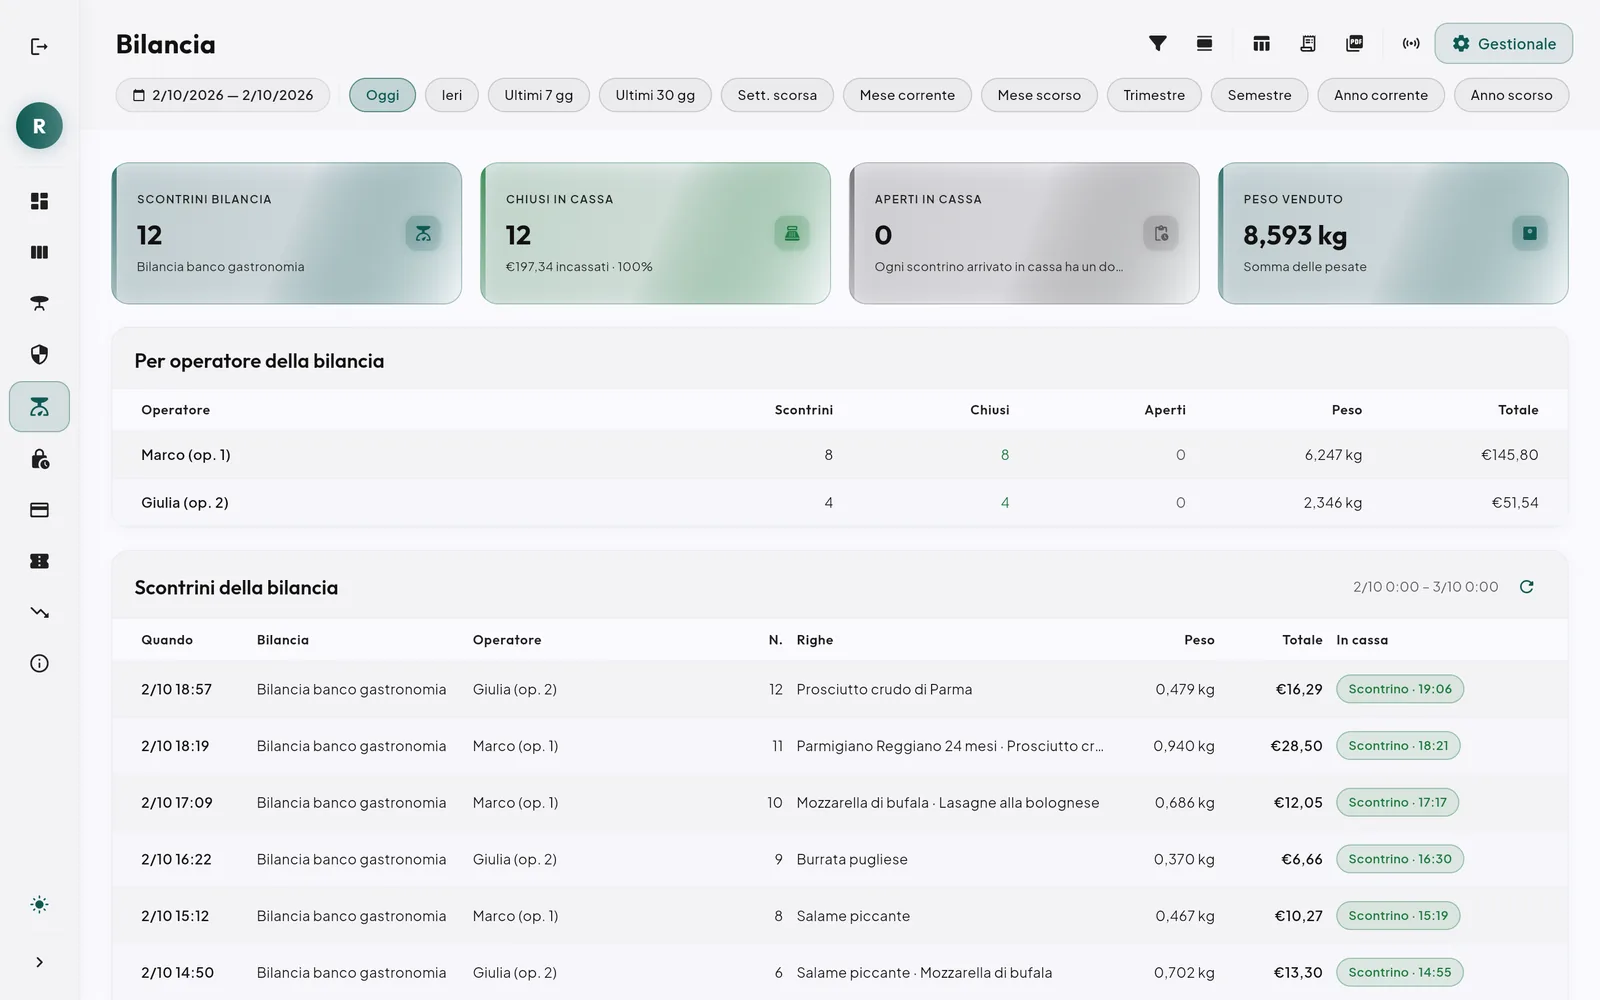
Task: Open the table columns icon in toolbar
Action: [x=1261, y=43]
